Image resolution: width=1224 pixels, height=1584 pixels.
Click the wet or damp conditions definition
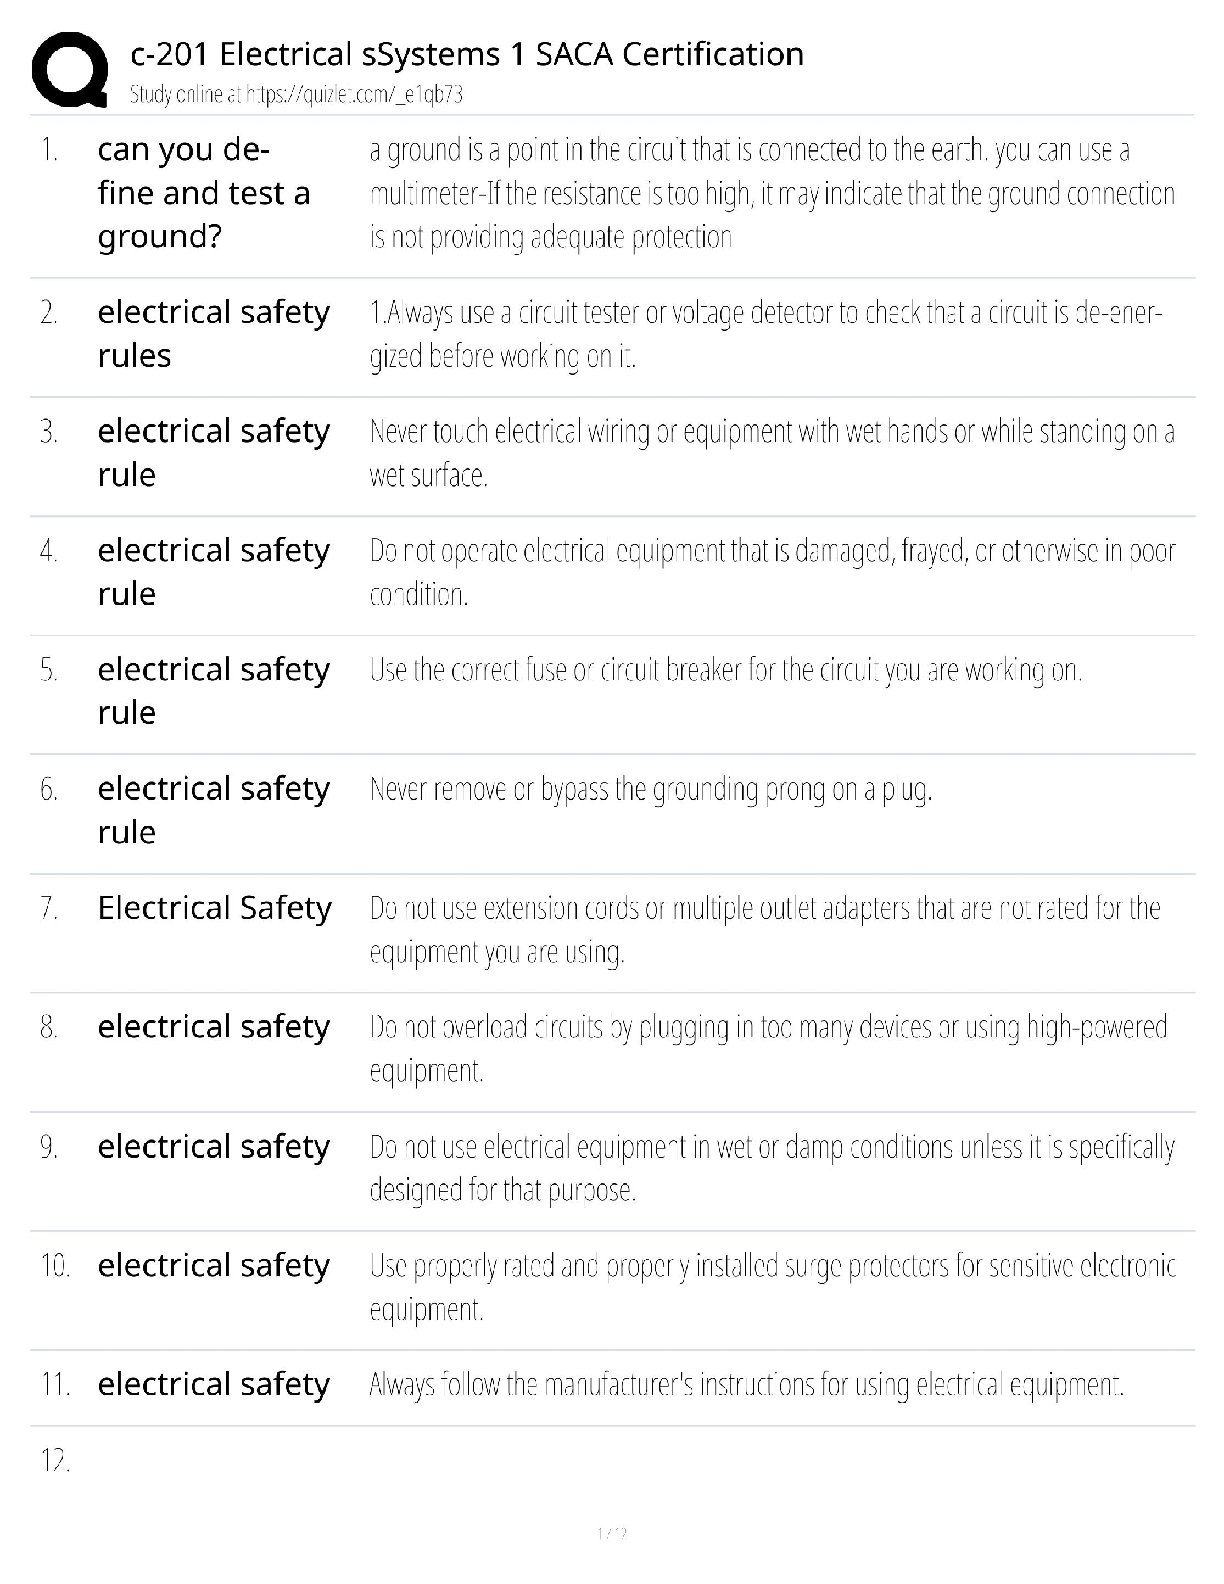tap(771, 1167)
